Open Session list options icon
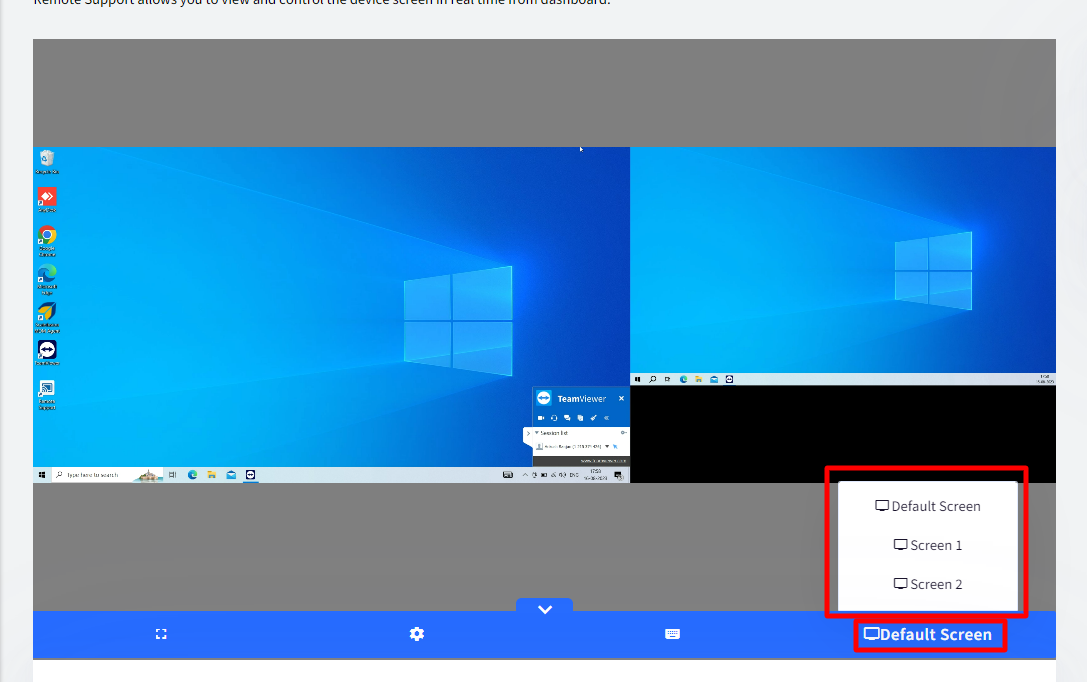The width and height of the screenshot is (1087, 682). pyautogui.click(x=623, y=432)
